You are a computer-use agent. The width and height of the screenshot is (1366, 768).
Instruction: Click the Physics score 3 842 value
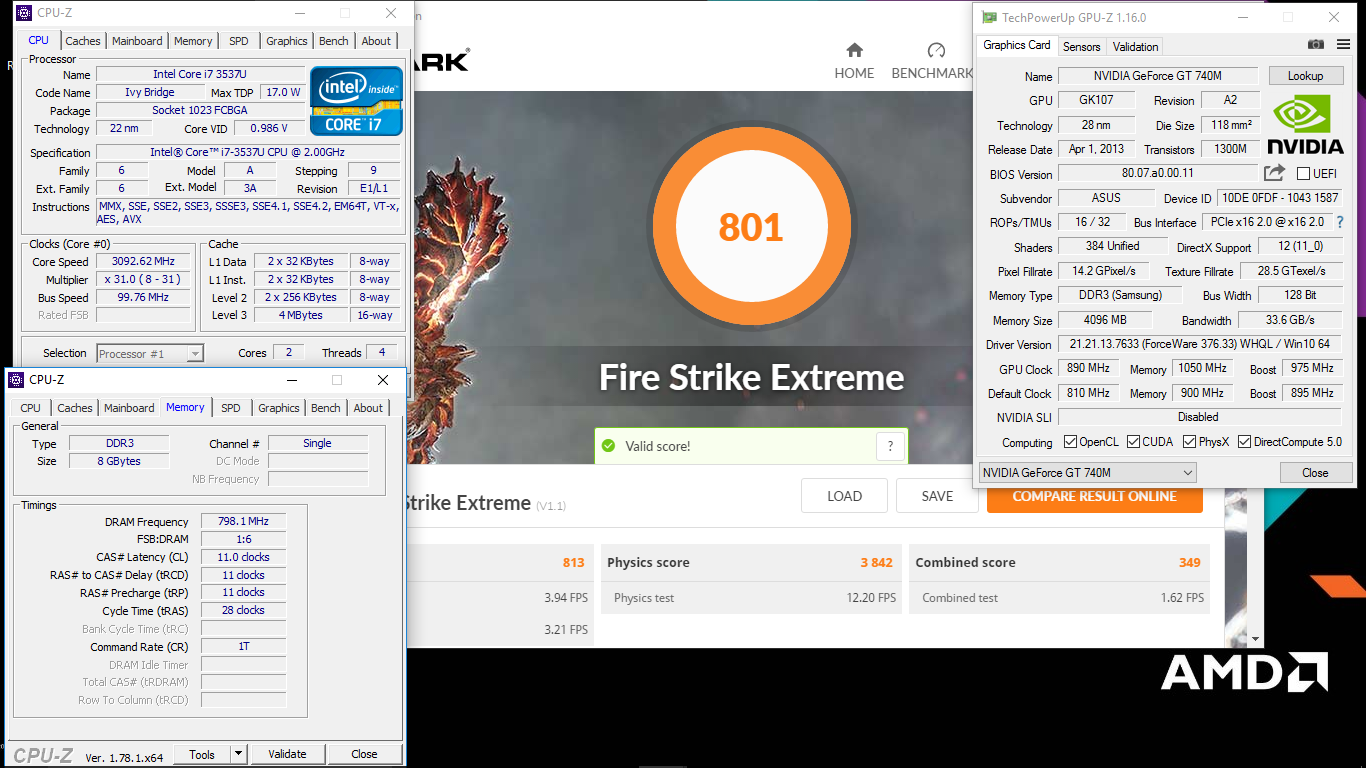(876, 562)
